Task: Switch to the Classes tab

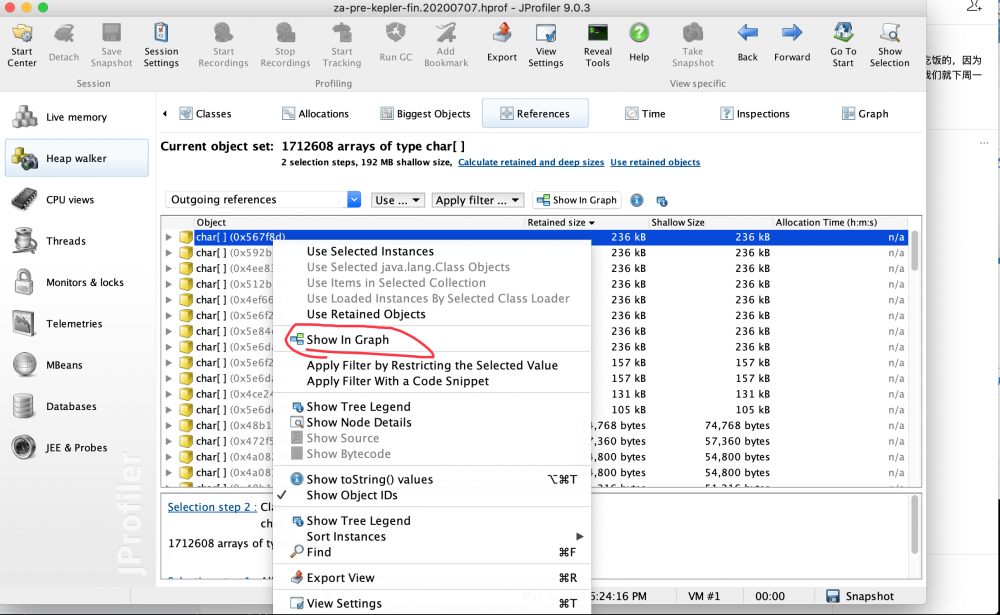Action: (205, 114)
